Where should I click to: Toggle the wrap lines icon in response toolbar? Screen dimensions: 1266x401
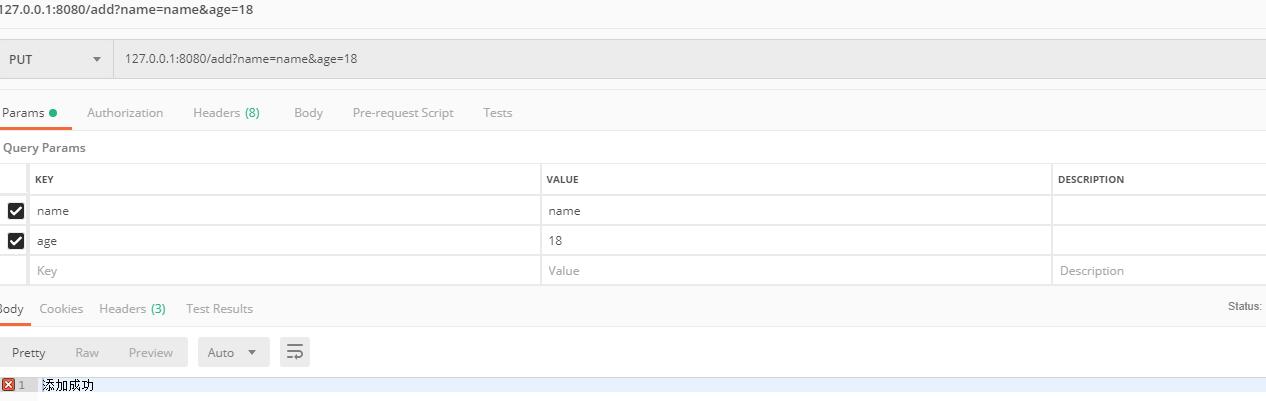click(x=294, y=352)
